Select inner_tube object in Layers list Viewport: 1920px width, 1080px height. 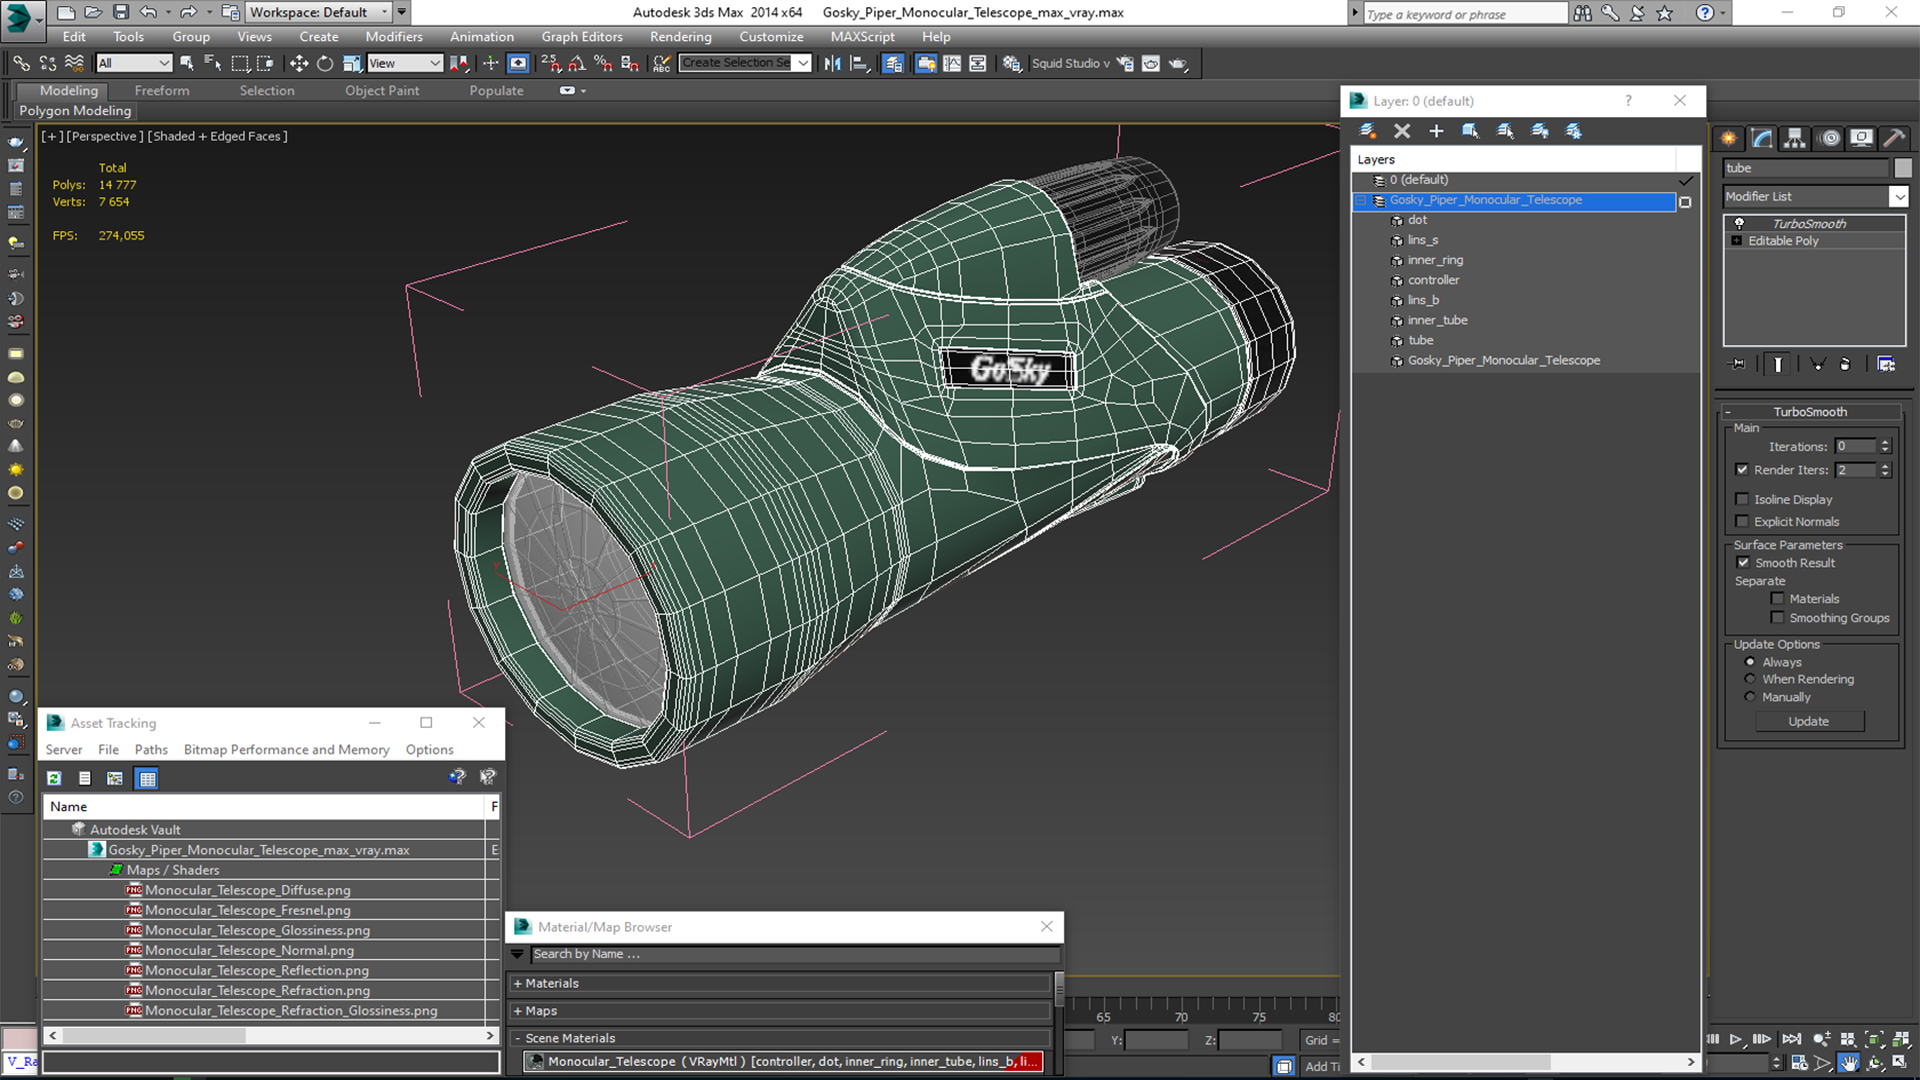(1437, 320)
